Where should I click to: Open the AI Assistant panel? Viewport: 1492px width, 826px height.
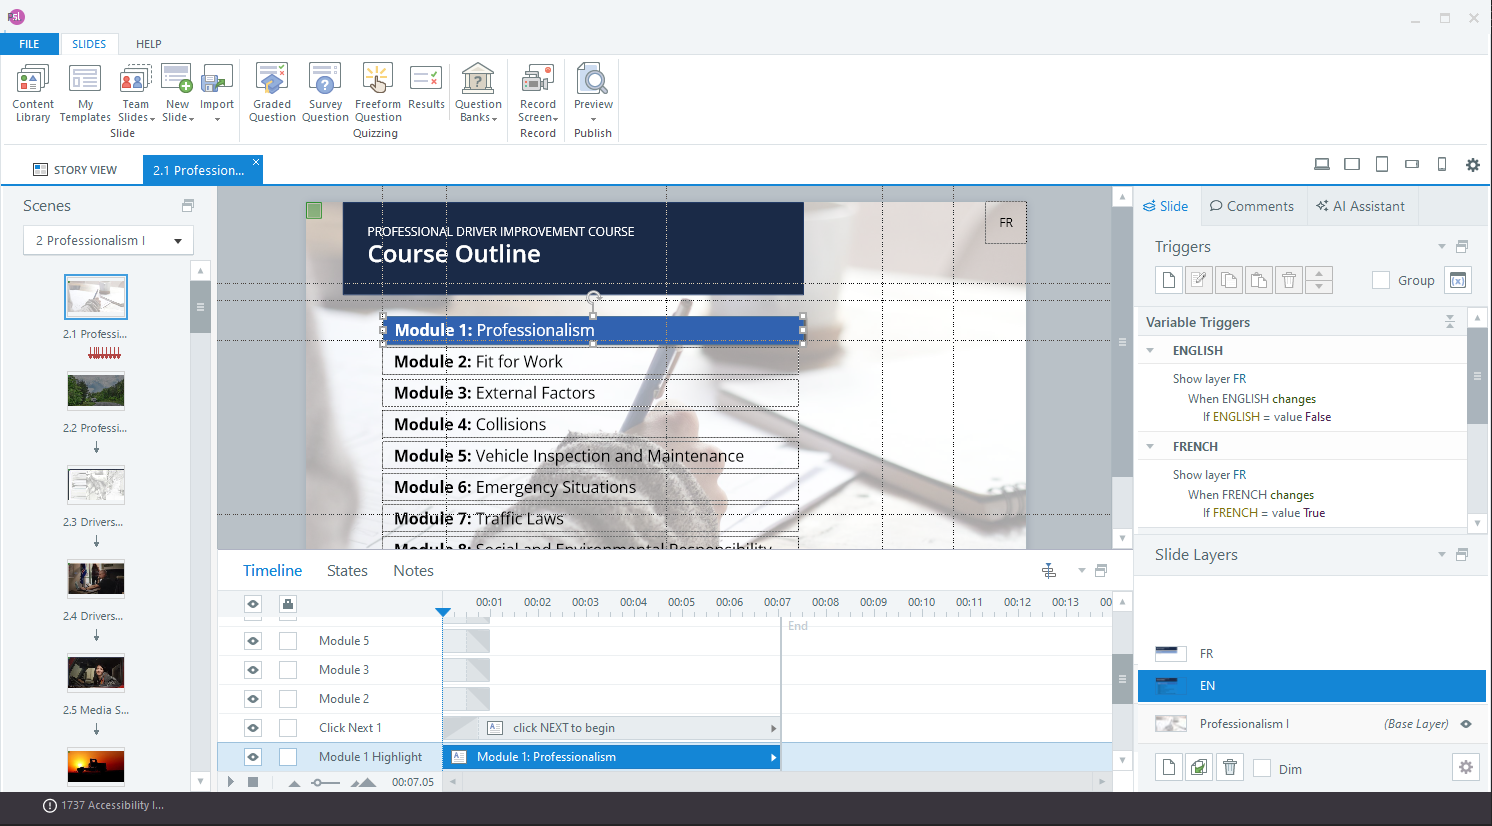1360,206
